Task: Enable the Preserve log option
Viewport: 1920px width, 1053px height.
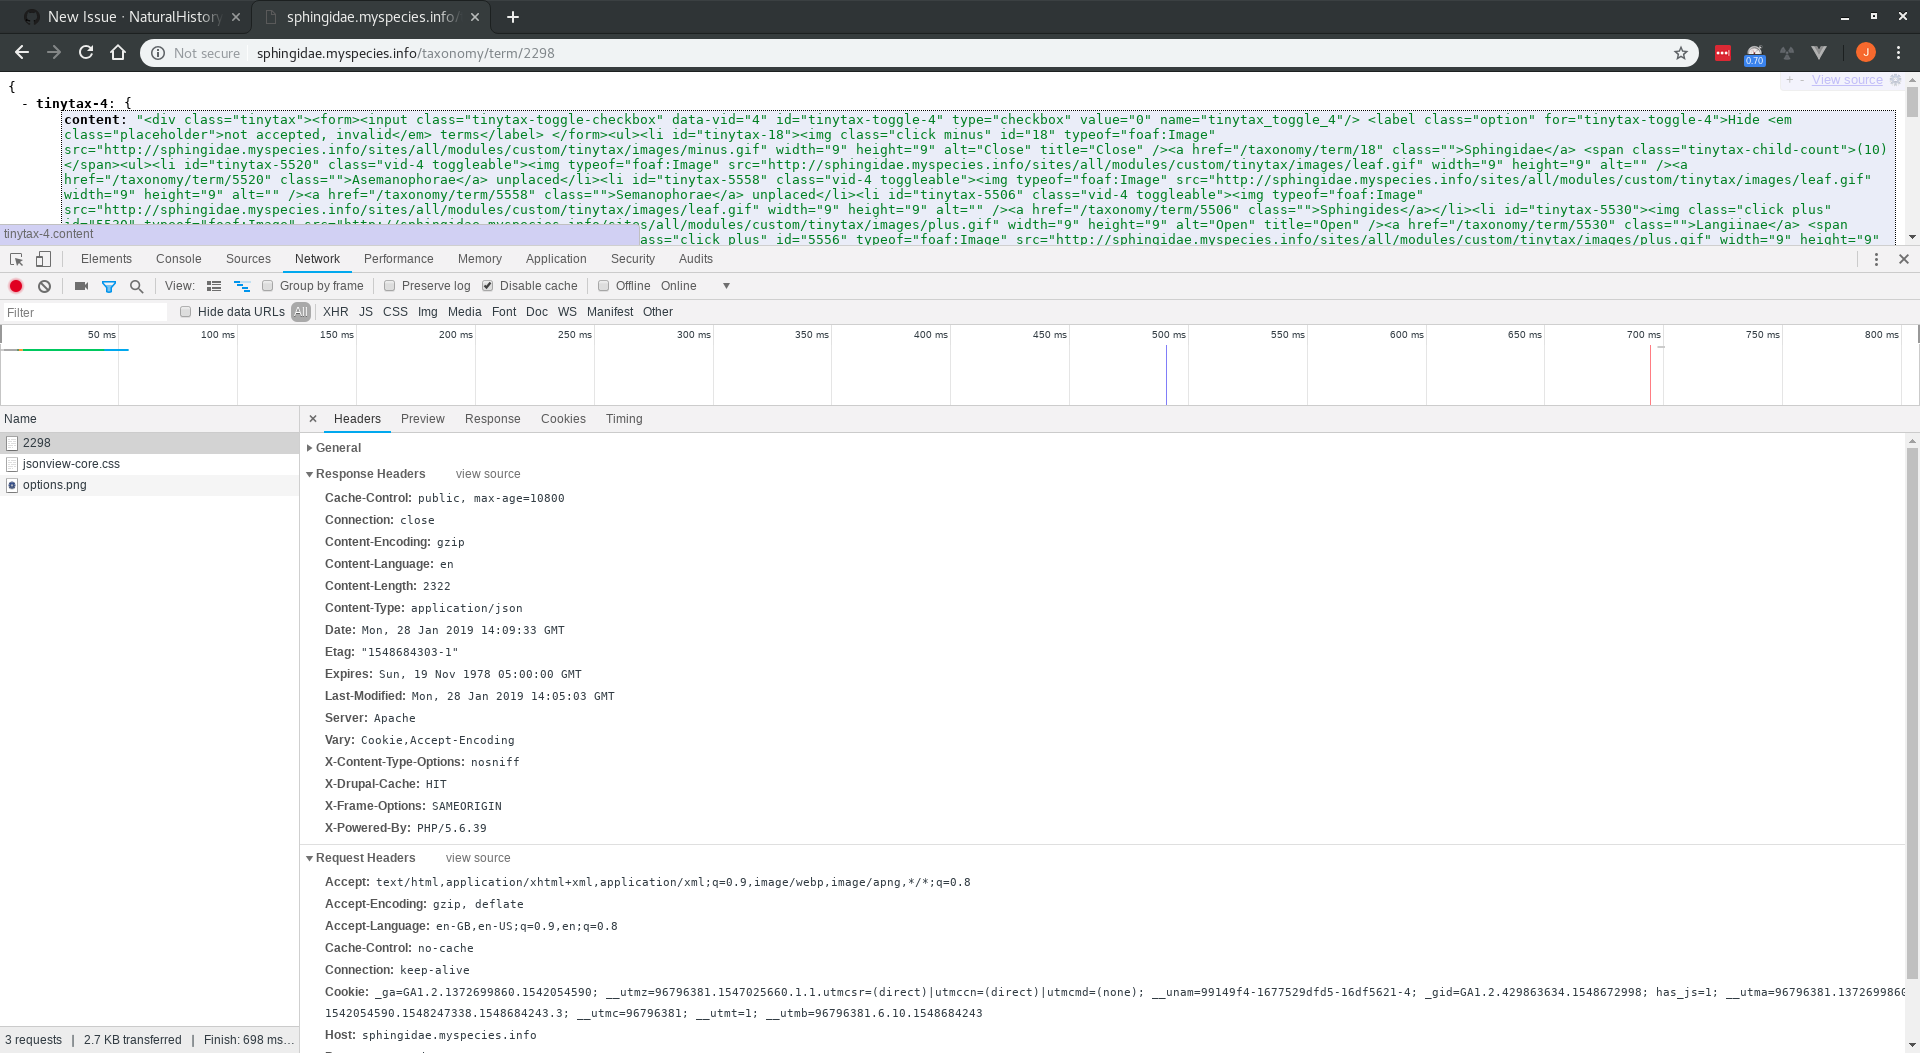Action: [x=390, y=285]
